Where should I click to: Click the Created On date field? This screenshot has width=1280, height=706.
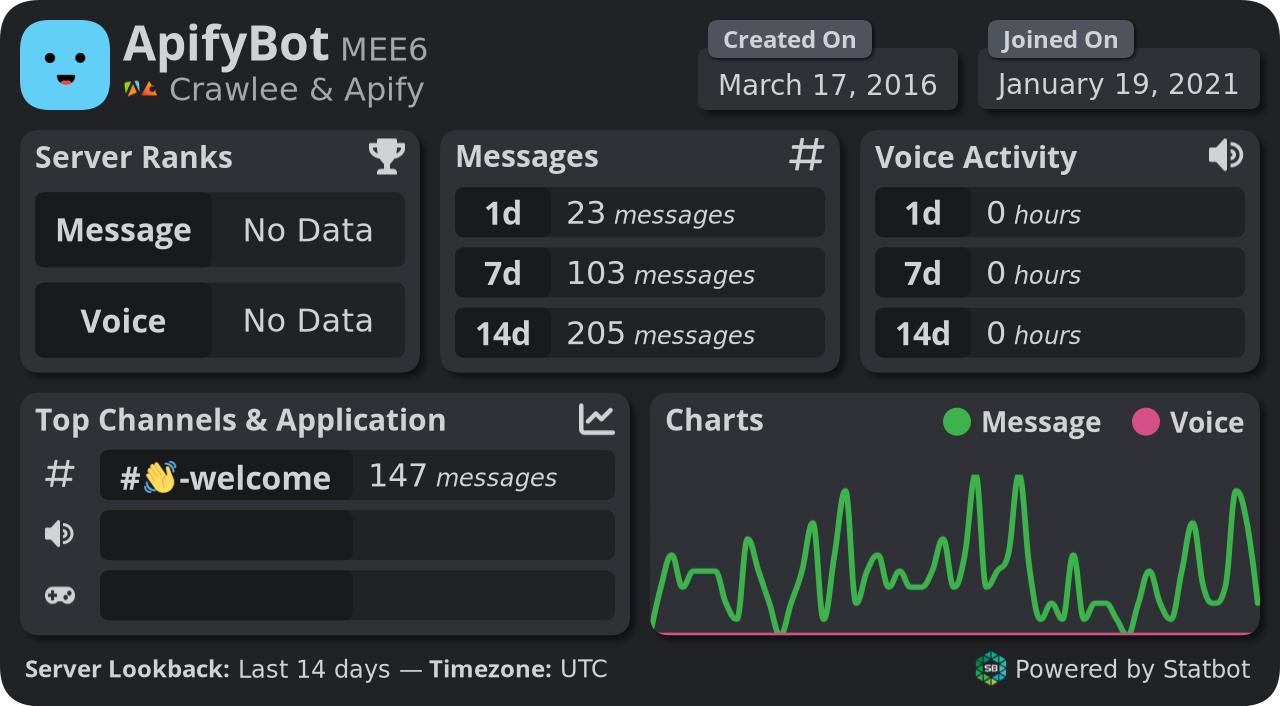coord(828,85)
